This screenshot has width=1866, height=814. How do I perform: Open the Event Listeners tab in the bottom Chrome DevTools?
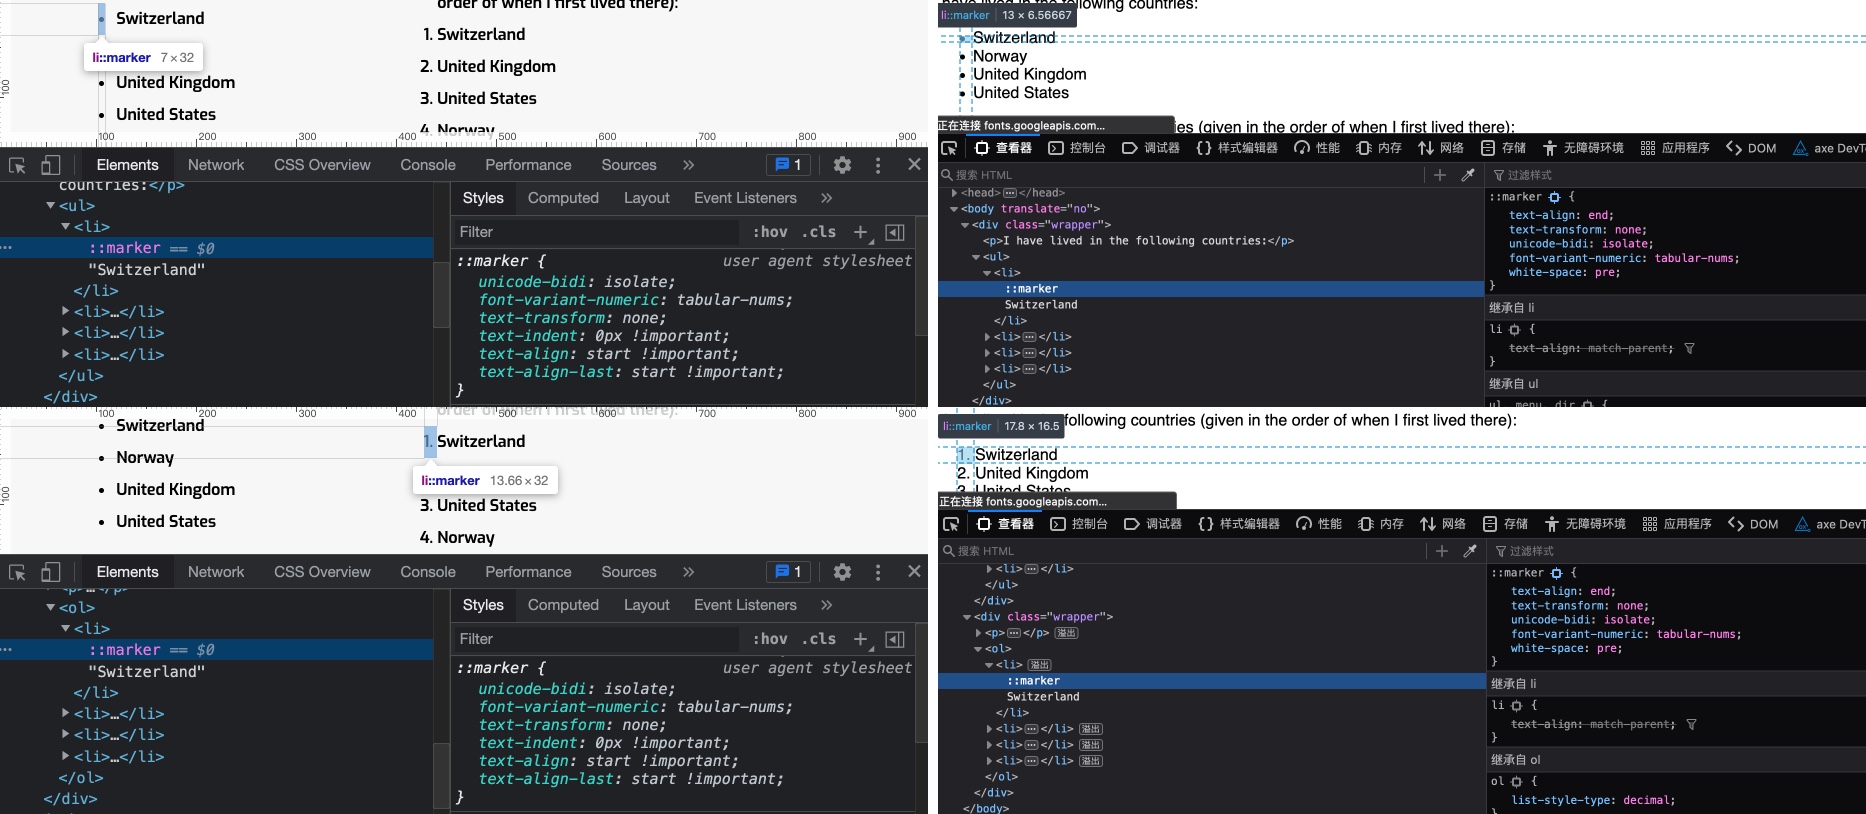pos(745,605)
